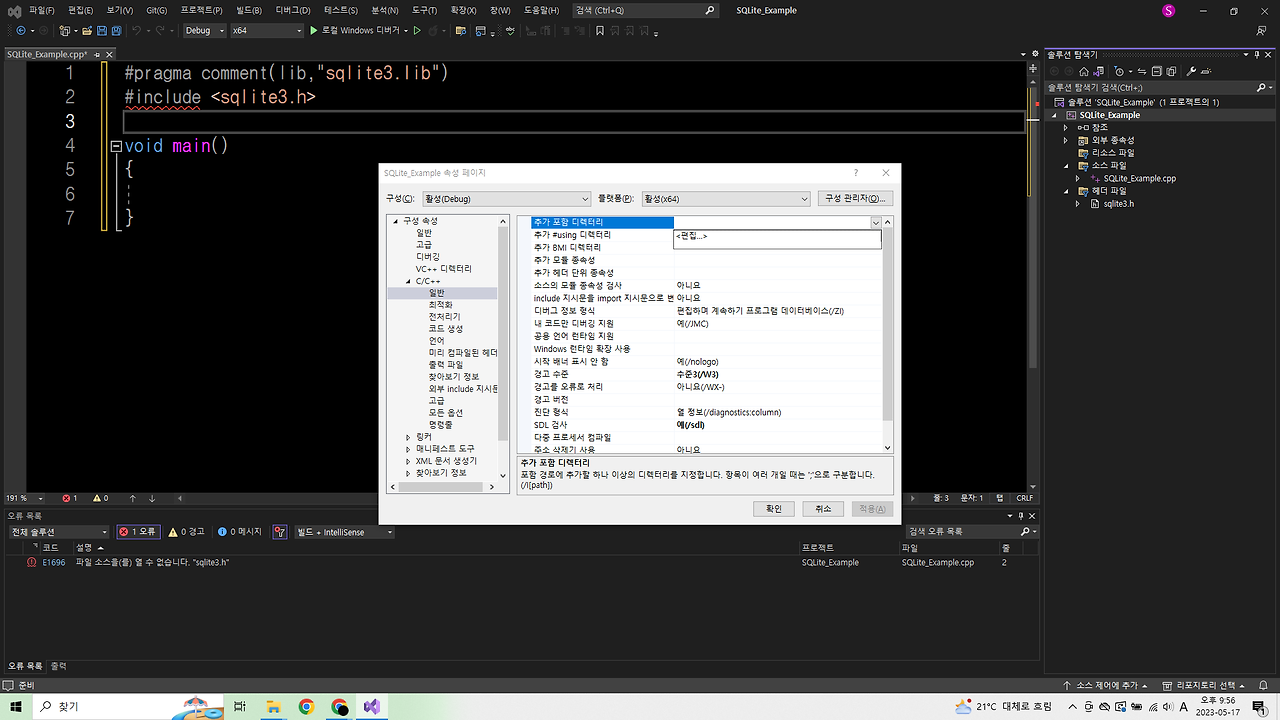Click the ? help button in property dialog
This screenshot has width=1280, height=720.
855,173
